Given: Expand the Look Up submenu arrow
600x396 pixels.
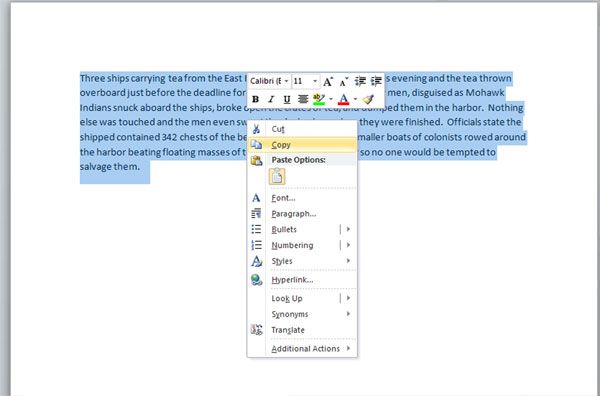Looking at the screenshot, I should 348,298.
